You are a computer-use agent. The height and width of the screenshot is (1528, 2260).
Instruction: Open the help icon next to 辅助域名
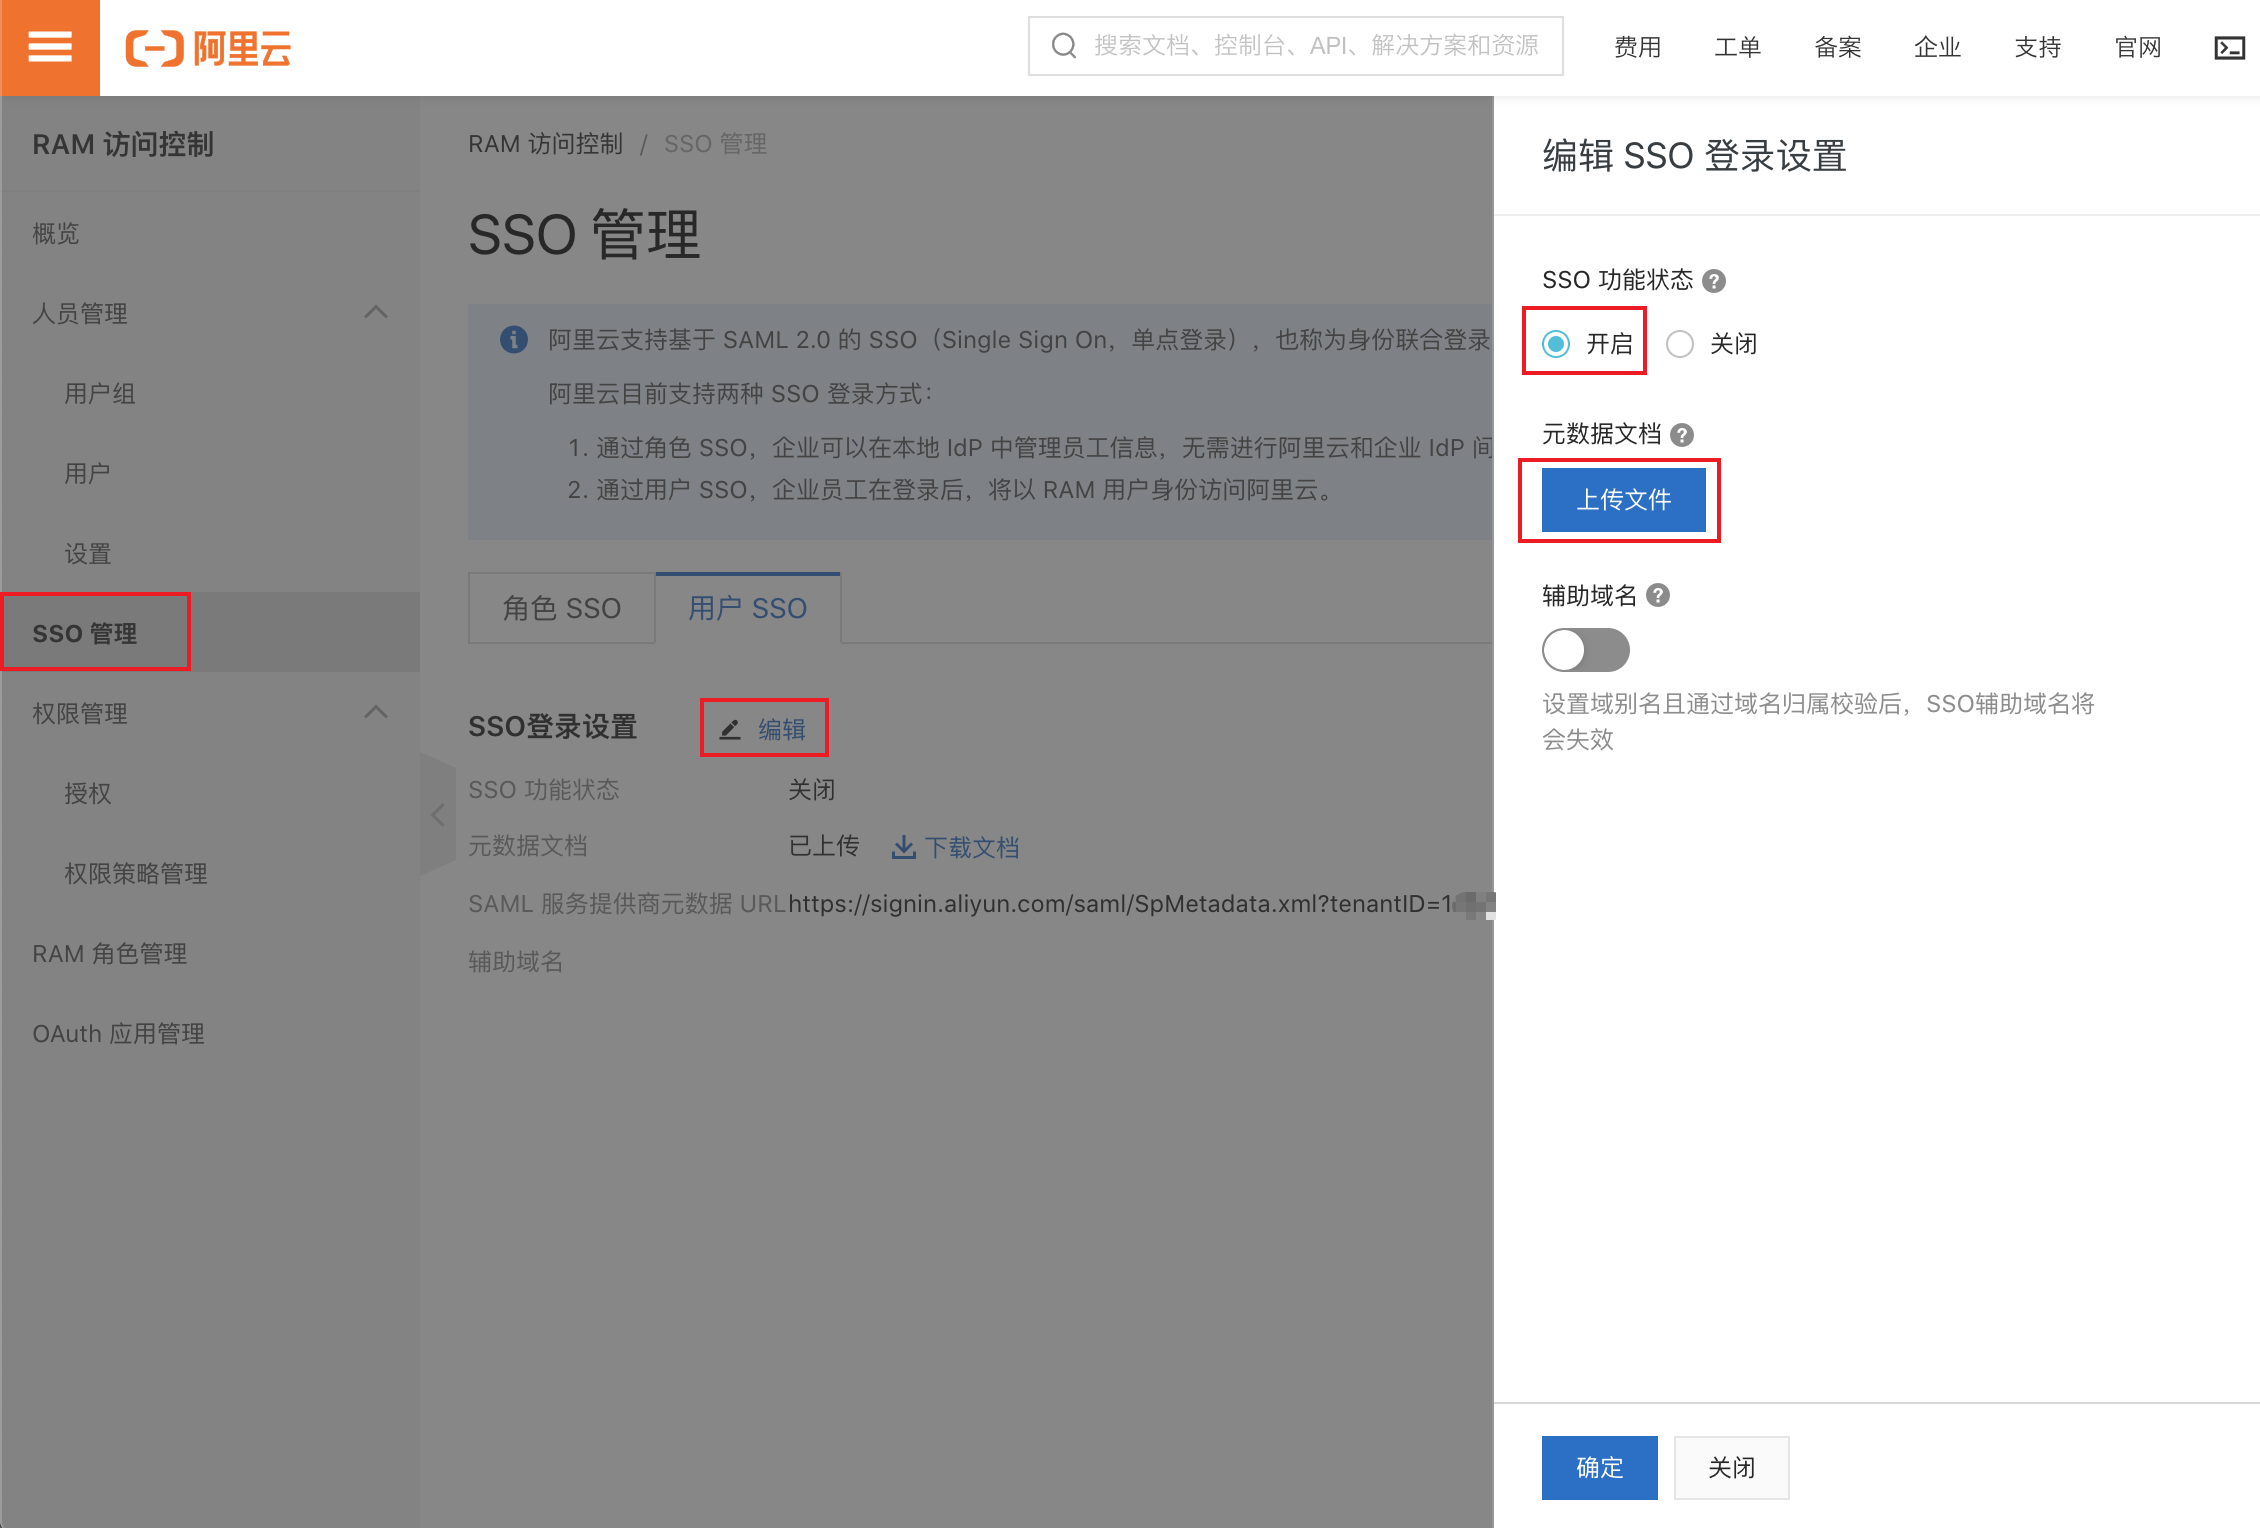click(1657, 595)
